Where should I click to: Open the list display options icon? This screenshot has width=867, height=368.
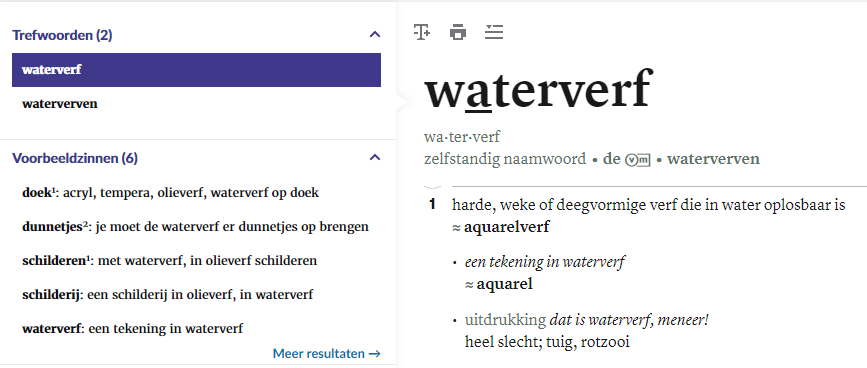[494, 32]
